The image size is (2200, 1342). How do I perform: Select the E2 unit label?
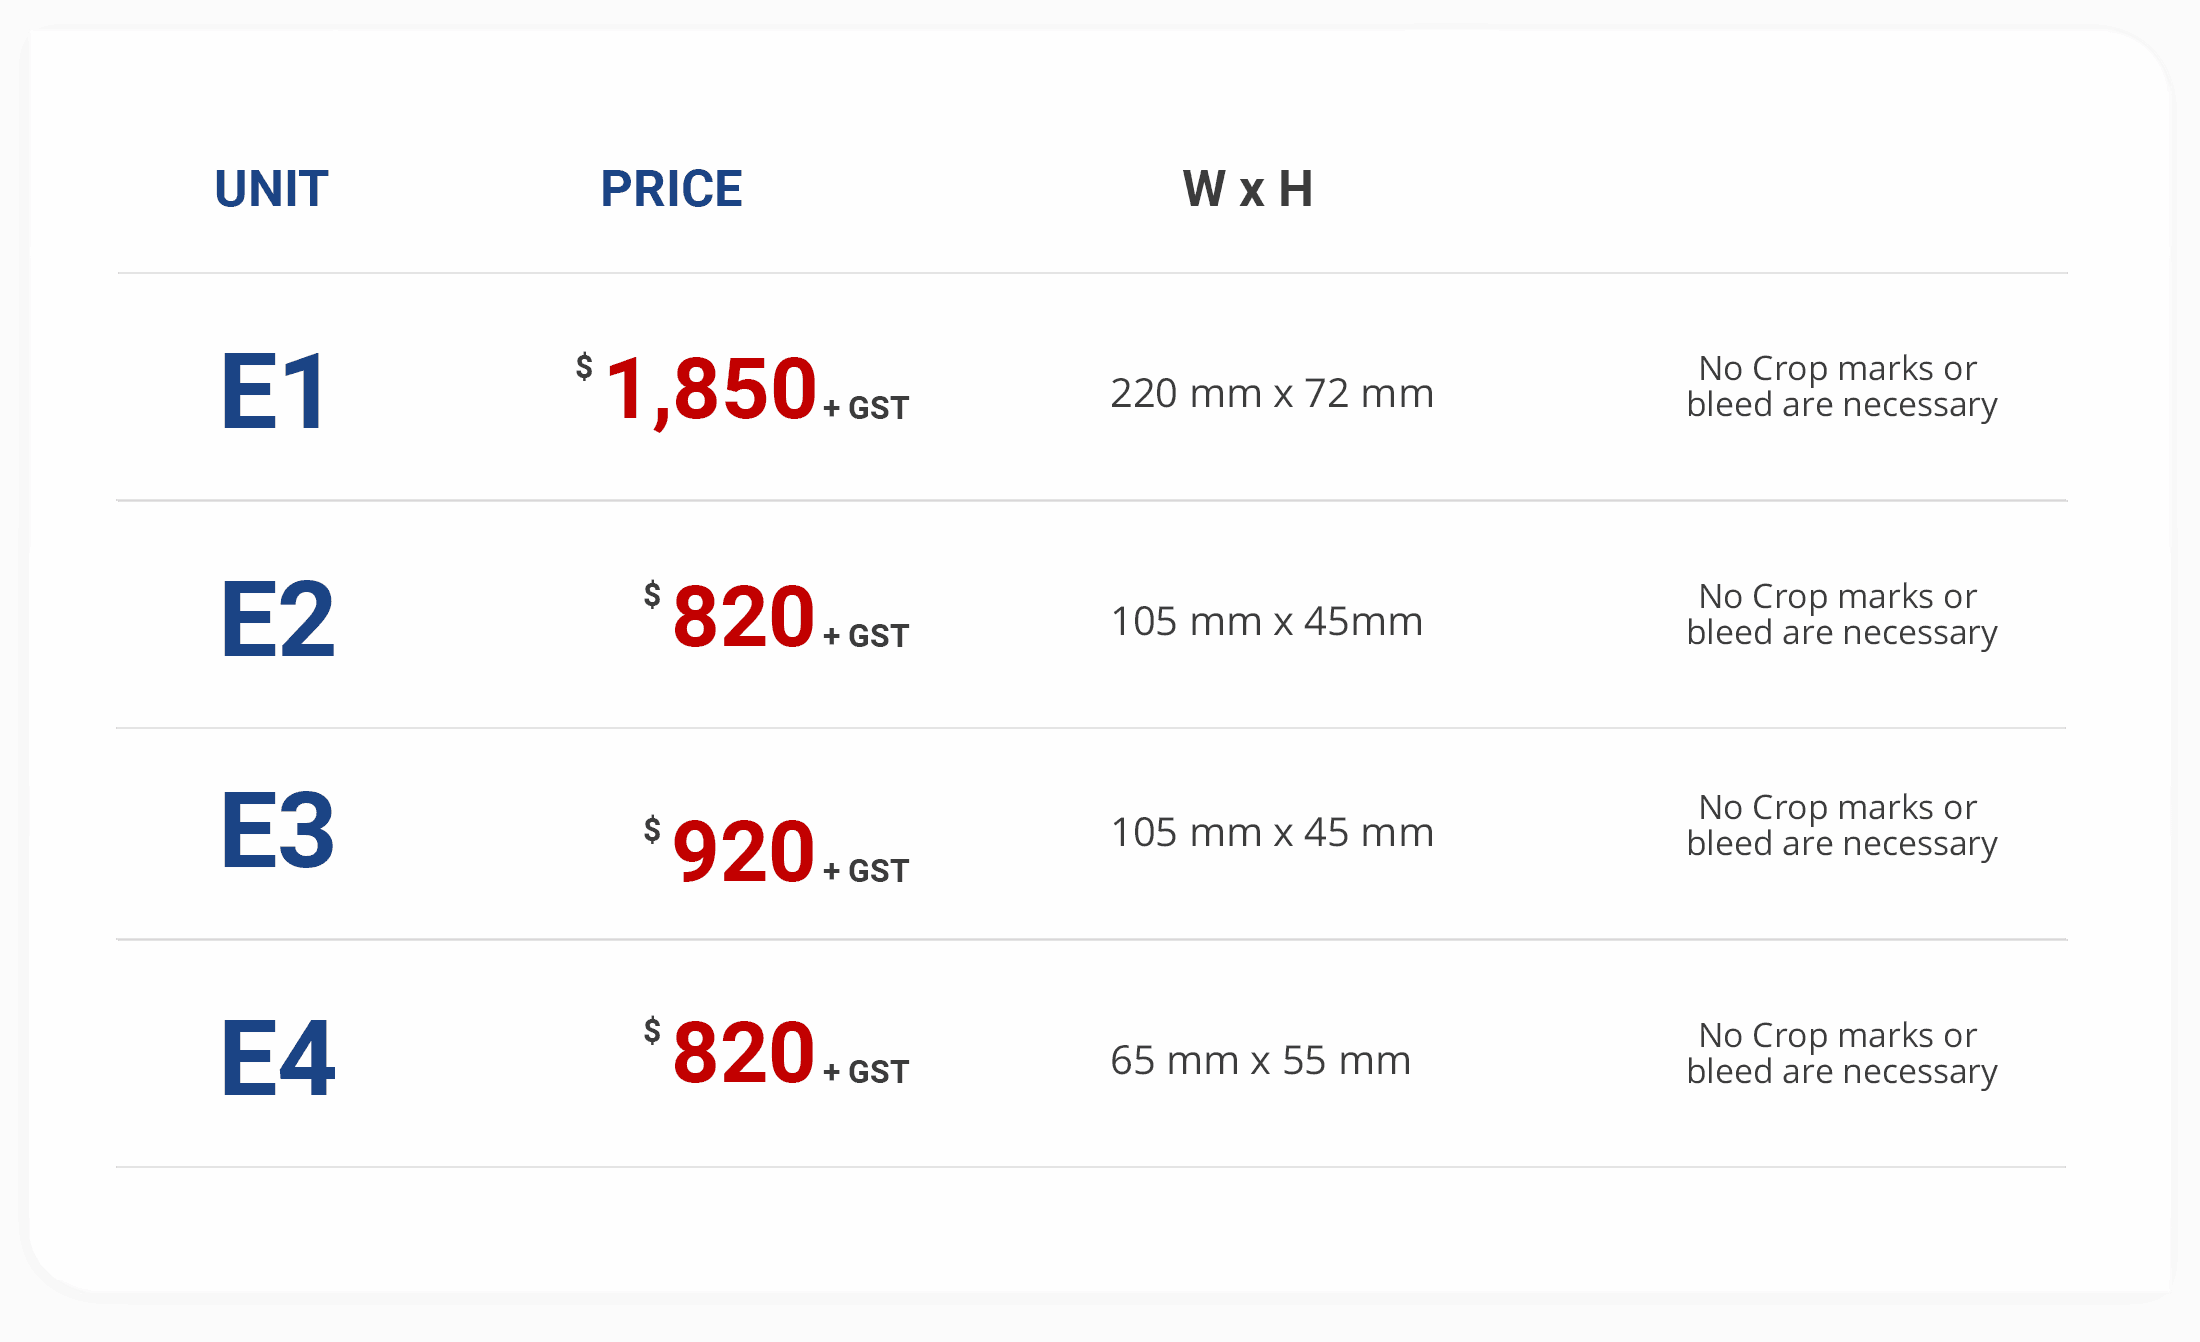point(277,619)
